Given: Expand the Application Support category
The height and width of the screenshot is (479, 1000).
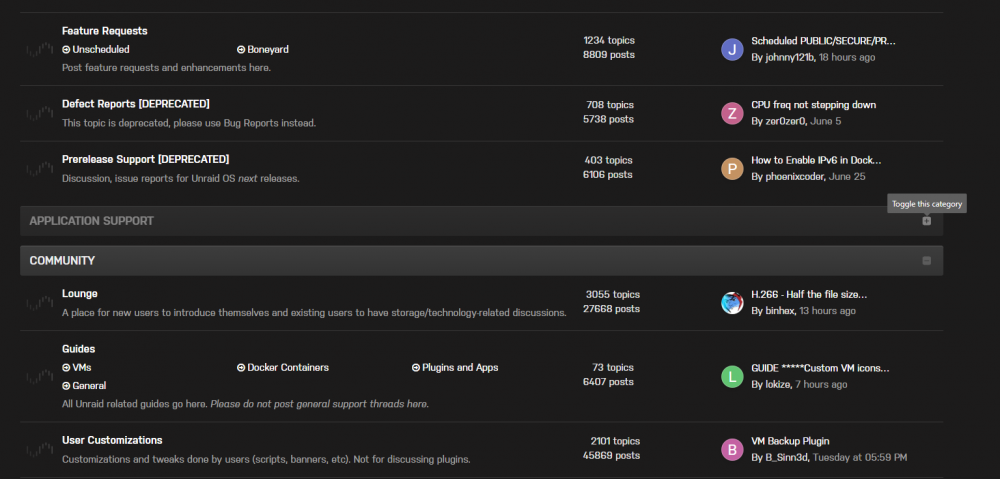Looking at the screenshot, I should pyautogui.click(x=927, y=221).
